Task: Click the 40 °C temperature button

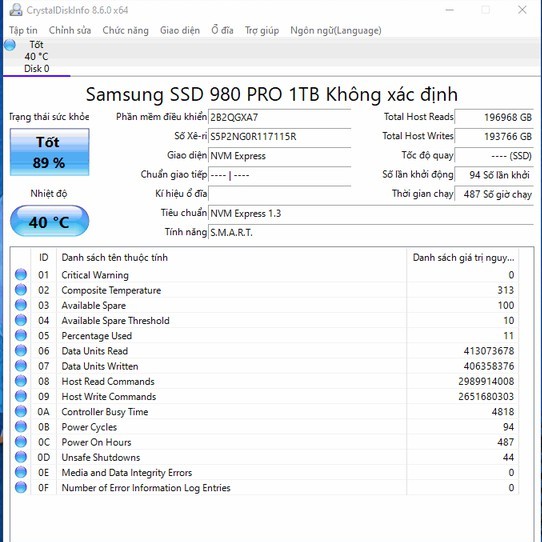Action: coord(49,221)
